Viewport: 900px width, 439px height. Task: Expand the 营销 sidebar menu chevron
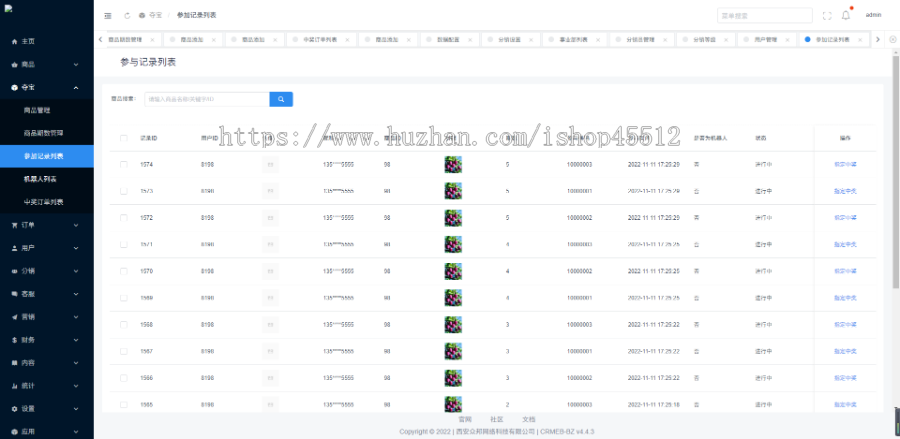tap(76, 317)
